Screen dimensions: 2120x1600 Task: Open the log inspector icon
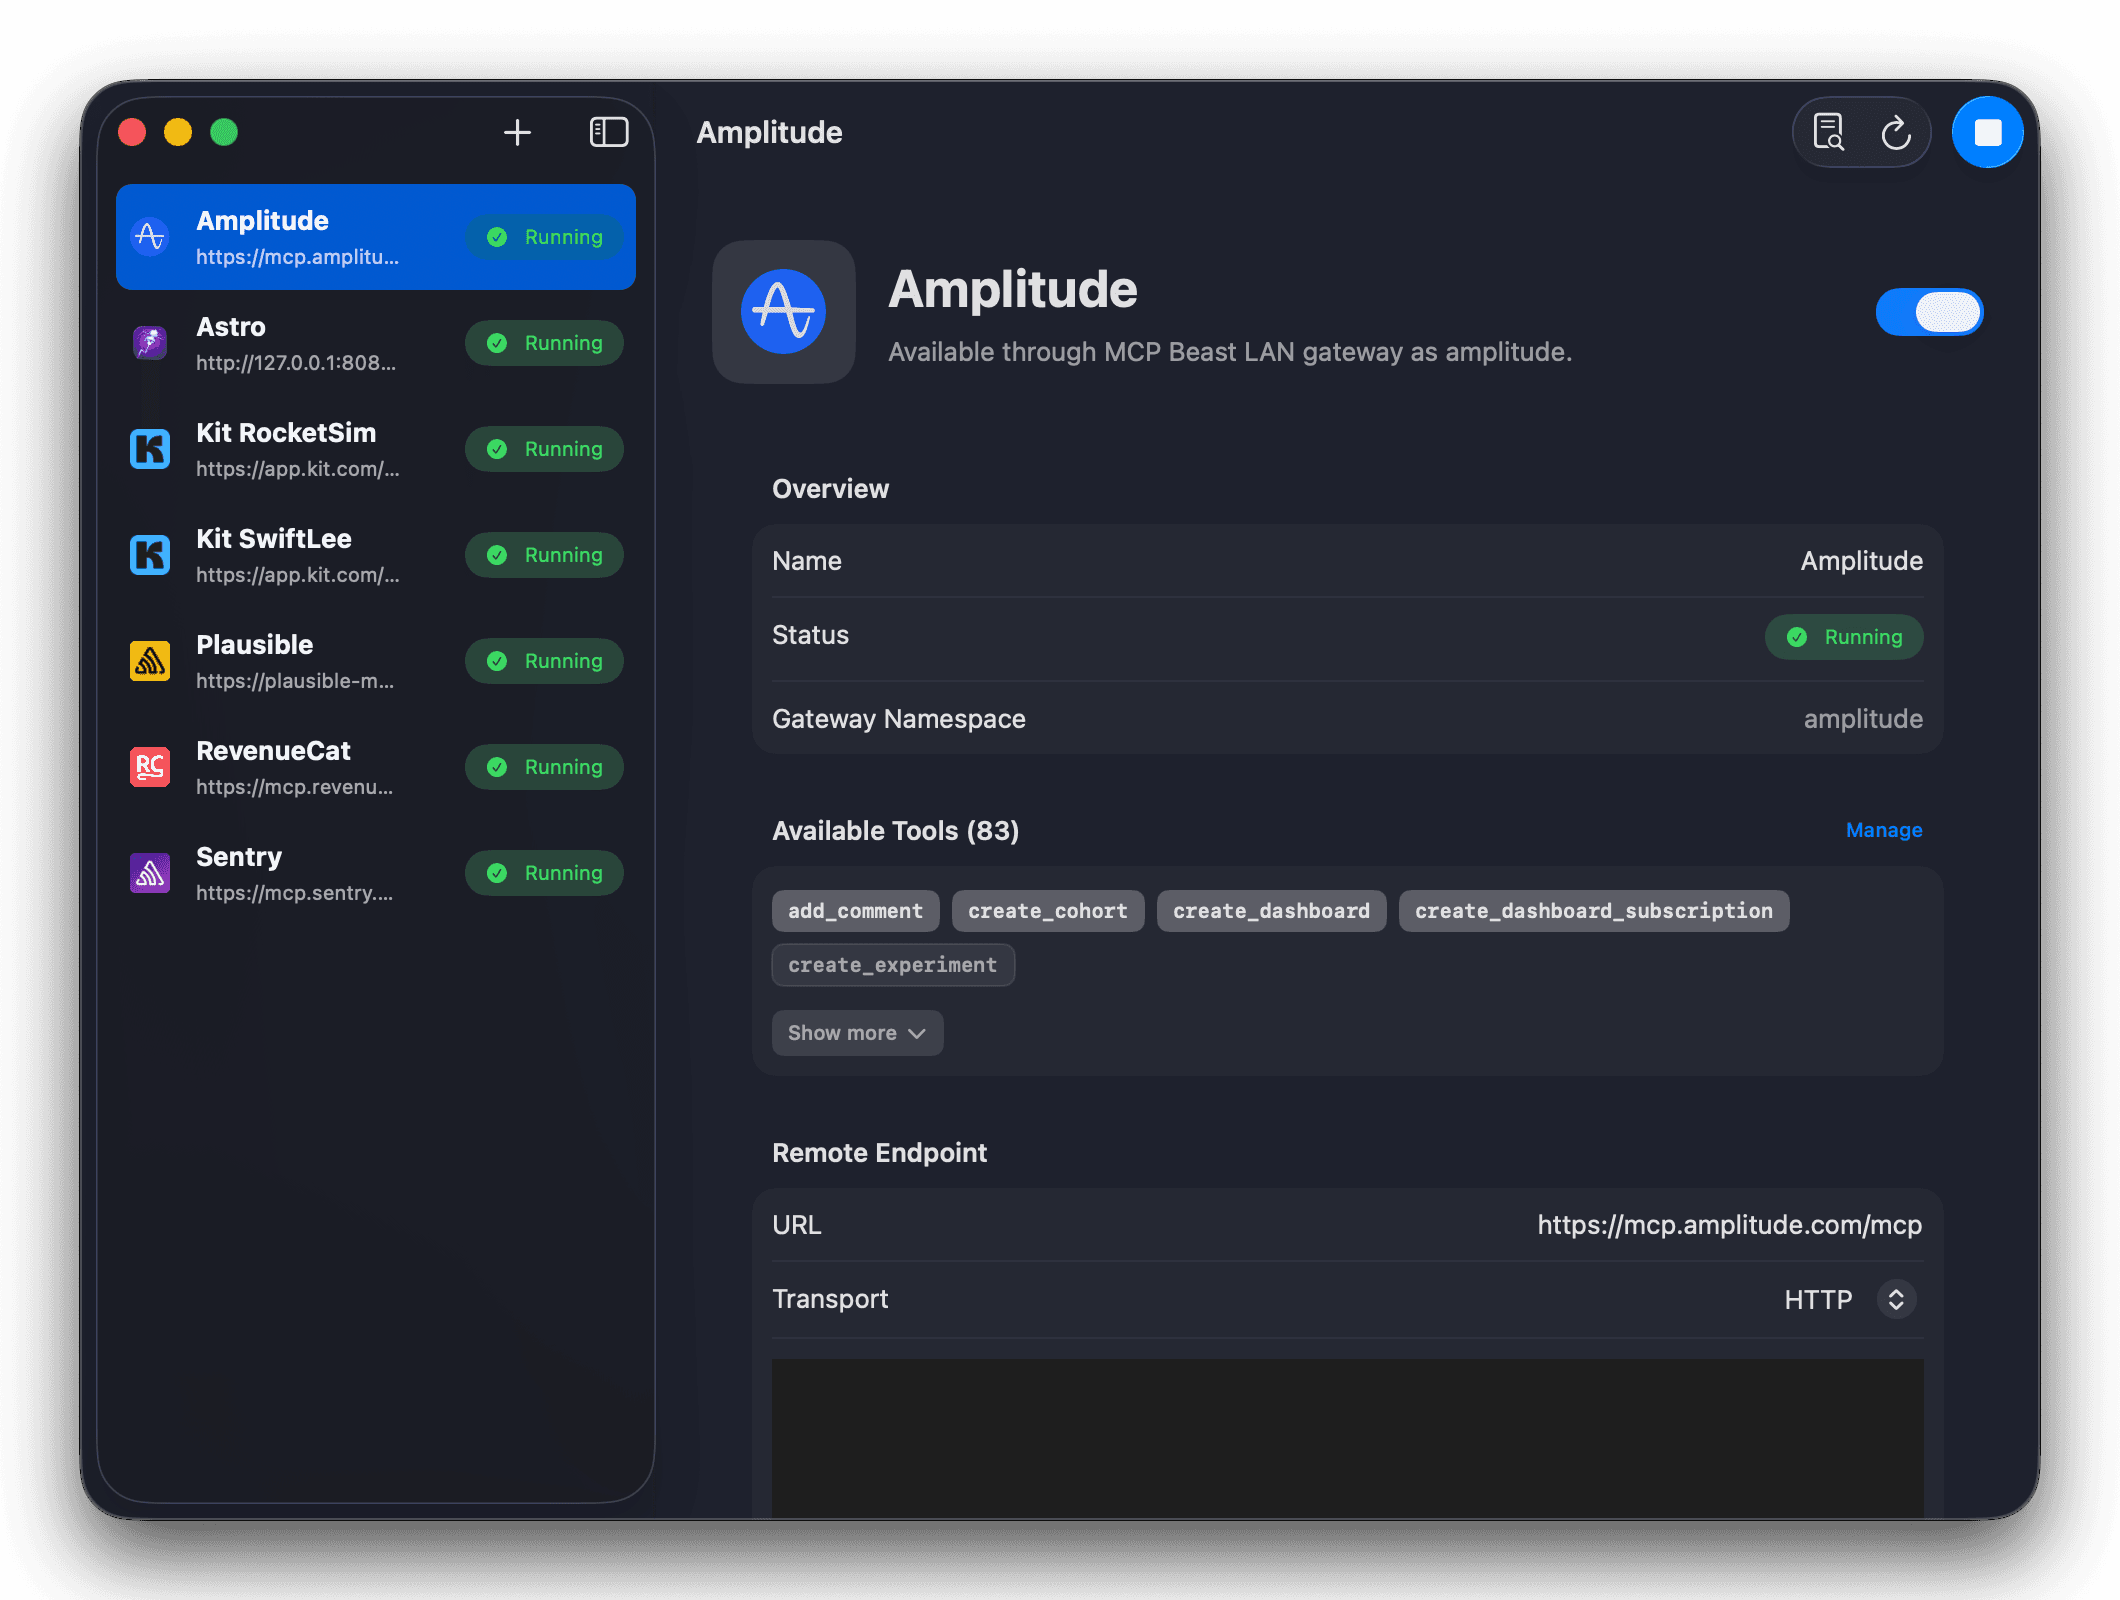tap(1829, 132)
